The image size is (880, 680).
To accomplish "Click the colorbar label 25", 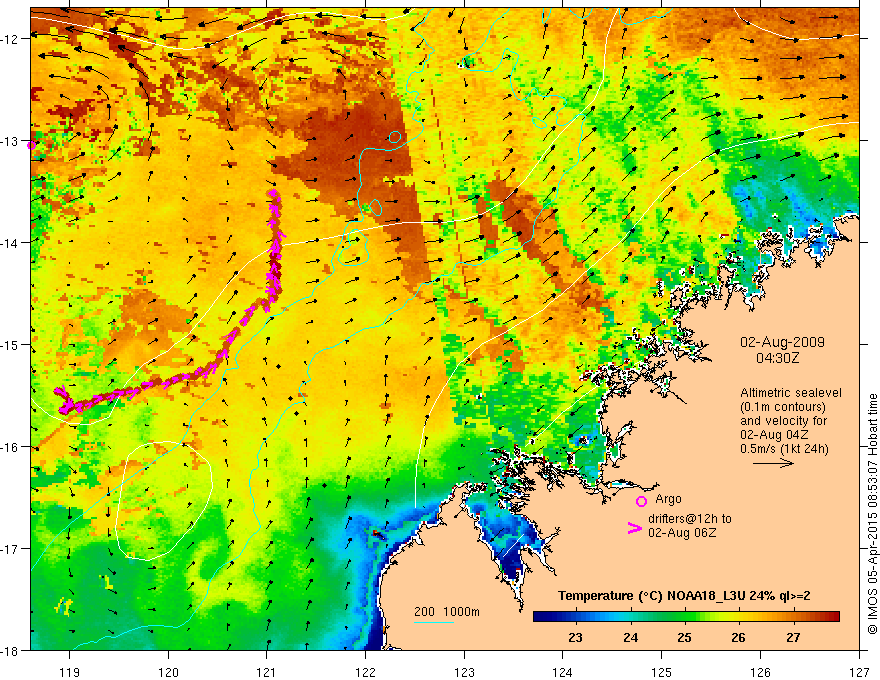I will click(x=684, y=638).
